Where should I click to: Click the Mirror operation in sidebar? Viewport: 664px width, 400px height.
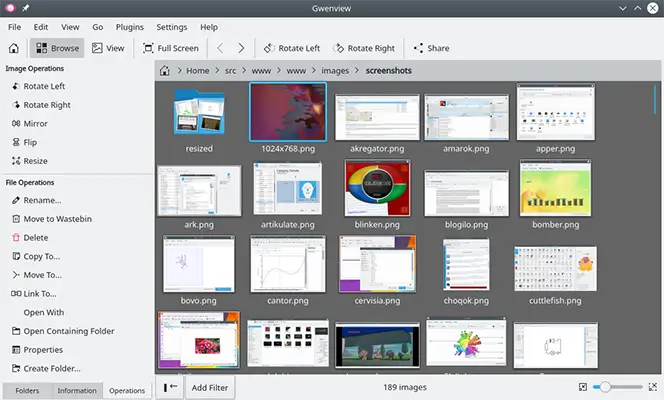(x=35, y=124)
